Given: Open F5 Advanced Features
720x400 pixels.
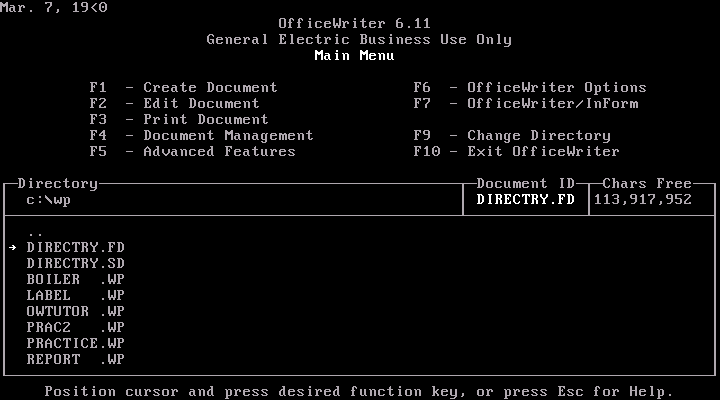Looking at the screenshot, I should (x=192, y=152).
